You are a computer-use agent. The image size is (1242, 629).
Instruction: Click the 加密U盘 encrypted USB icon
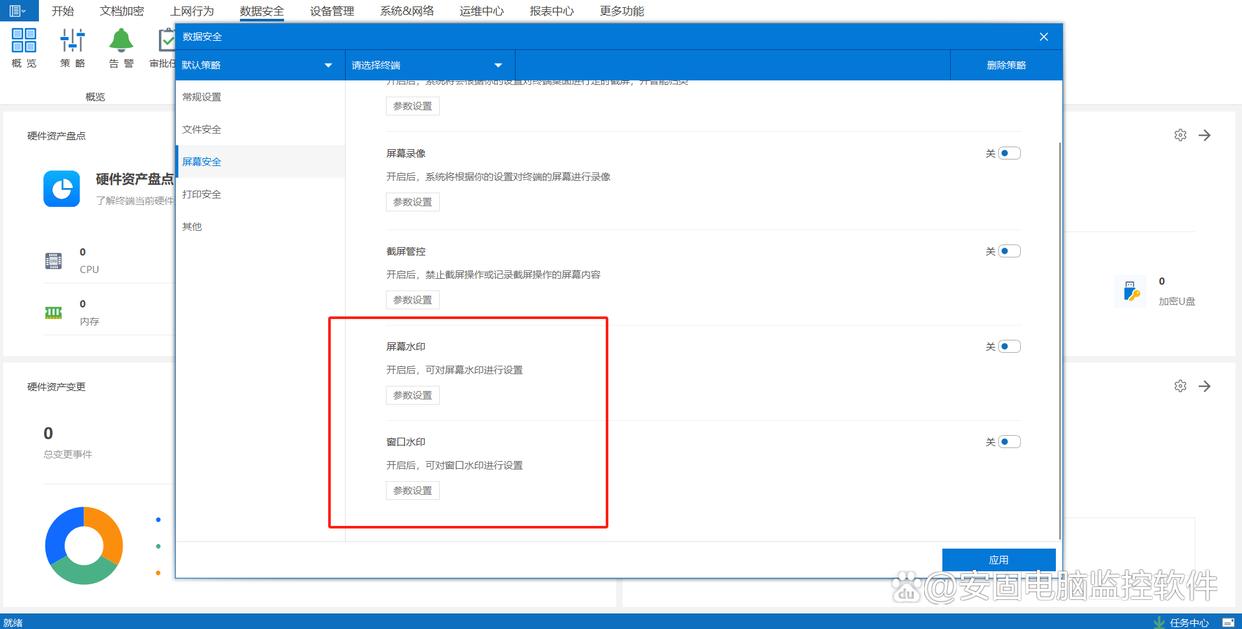pos(1130,291)
